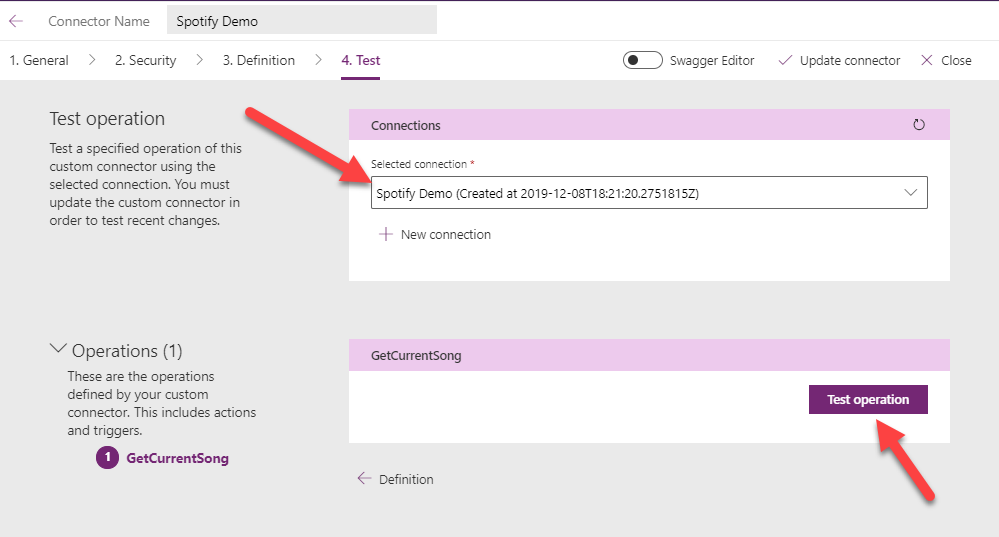Select the 4. Test tab
Viewport: 999px width, 537px height.
coord(360,60)
